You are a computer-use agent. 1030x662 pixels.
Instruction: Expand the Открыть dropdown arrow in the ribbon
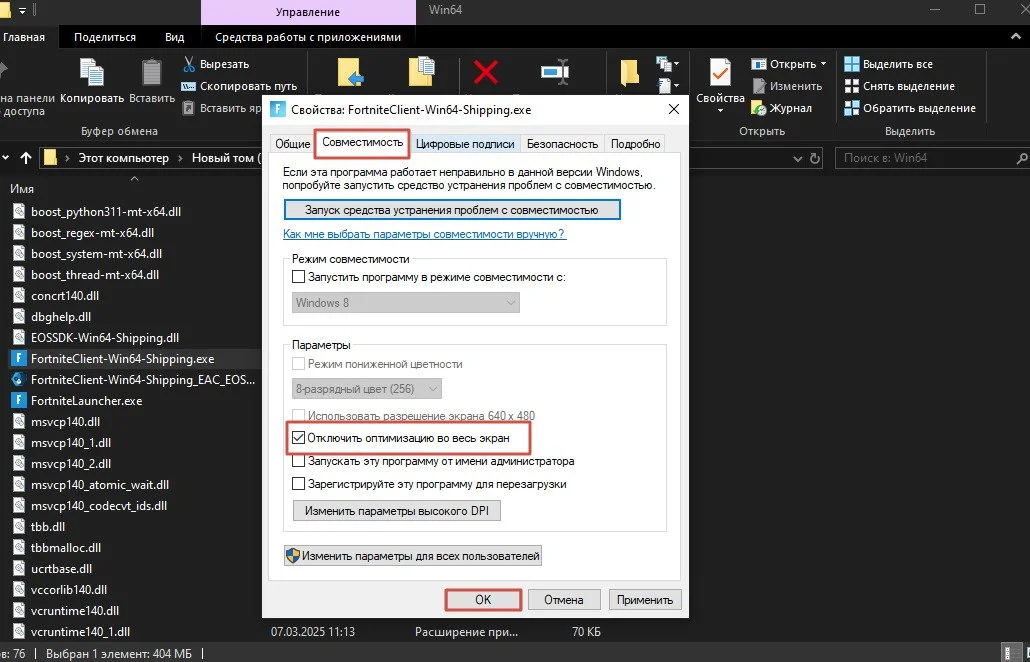point(822,64)
